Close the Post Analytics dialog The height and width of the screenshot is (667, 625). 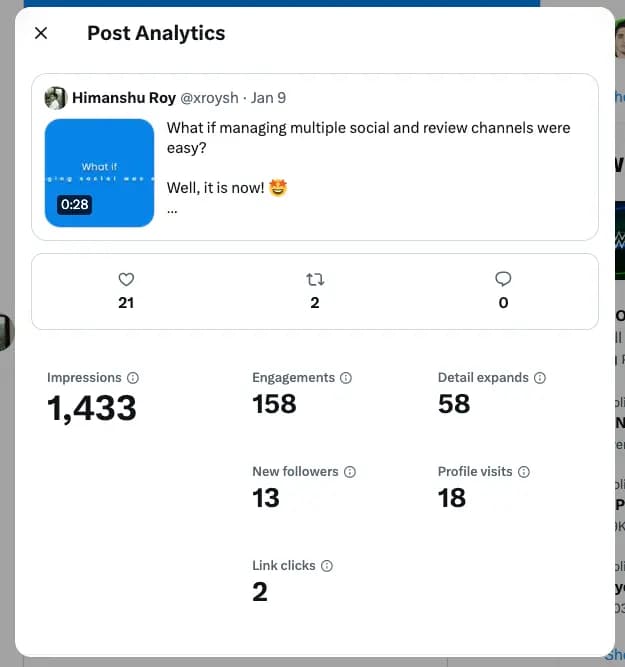pyautogui.click(x=41, y=33)
